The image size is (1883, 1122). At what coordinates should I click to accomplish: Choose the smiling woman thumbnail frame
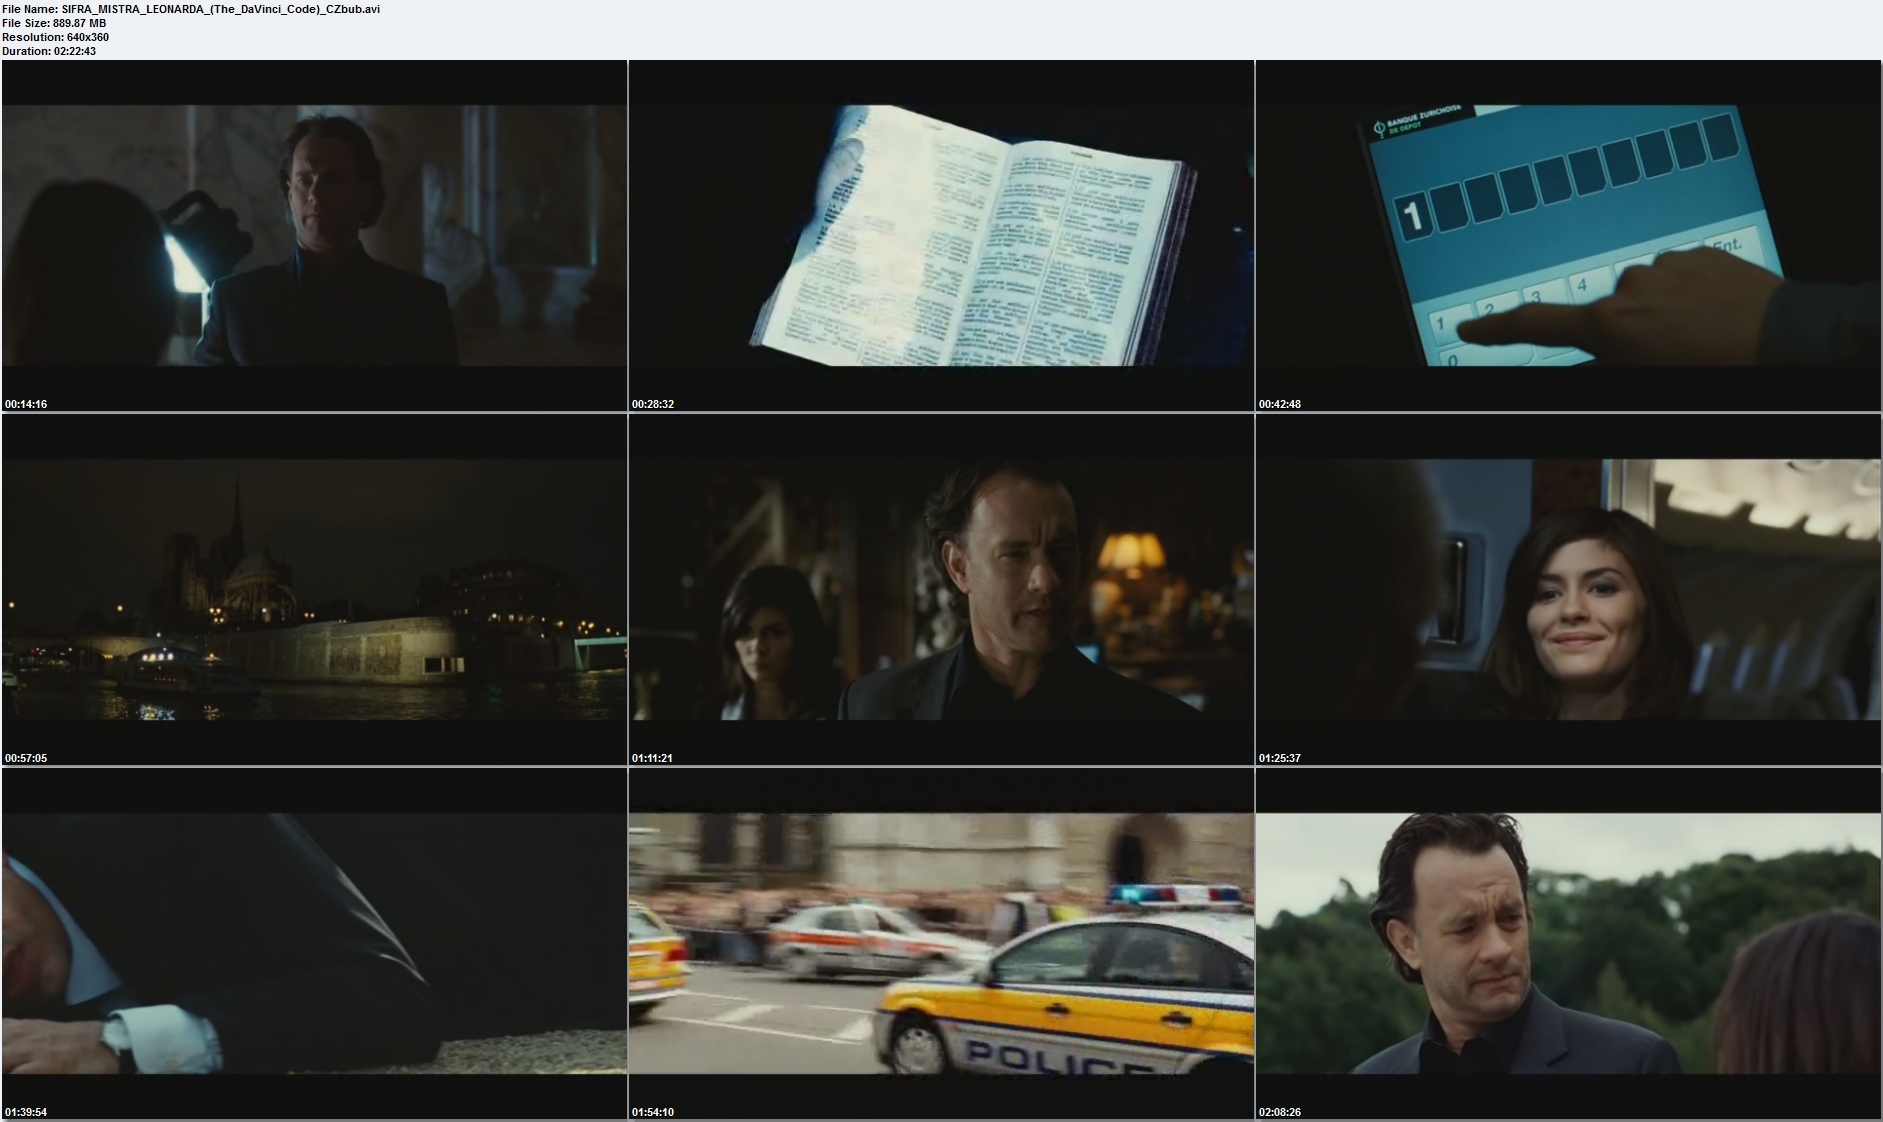pos(1568,589)
